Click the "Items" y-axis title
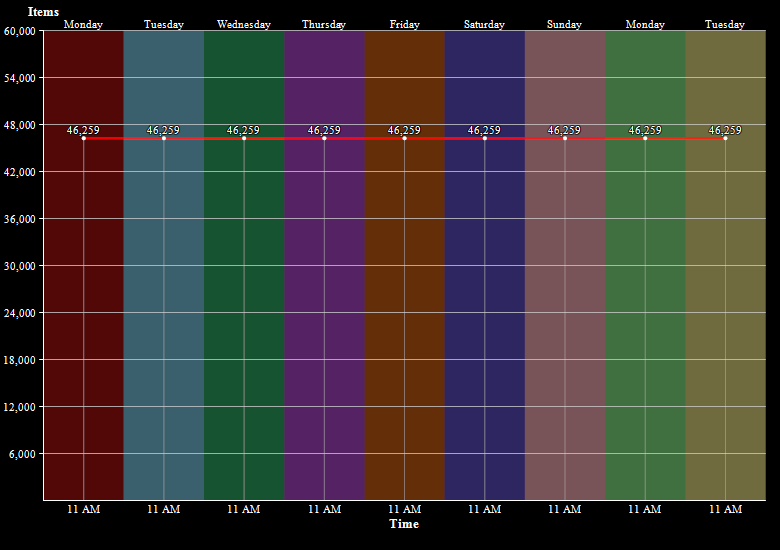 point(43,11)
